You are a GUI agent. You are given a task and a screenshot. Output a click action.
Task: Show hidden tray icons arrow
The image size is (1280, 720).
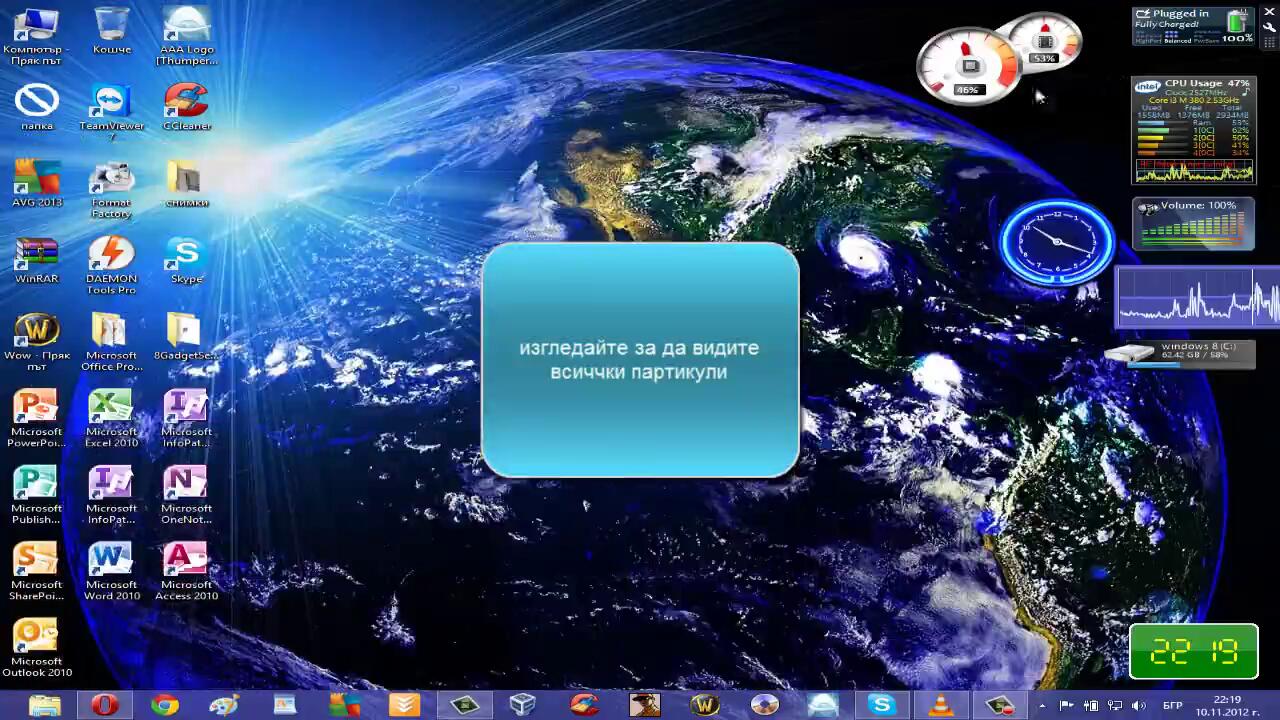tap(1042, 706)
